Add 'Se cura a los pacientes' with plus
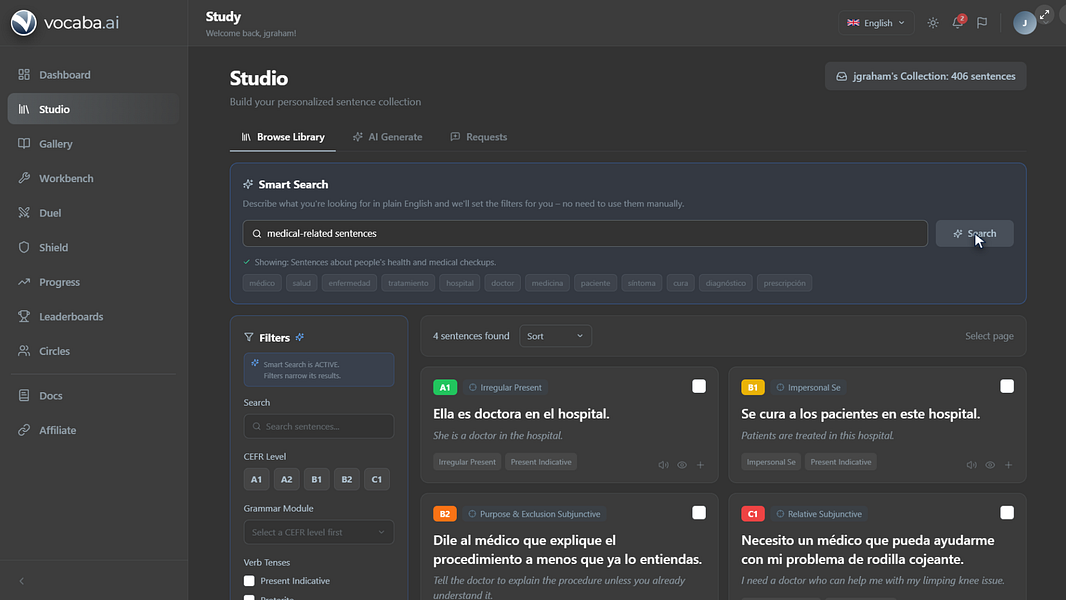 coord(1008,465)
